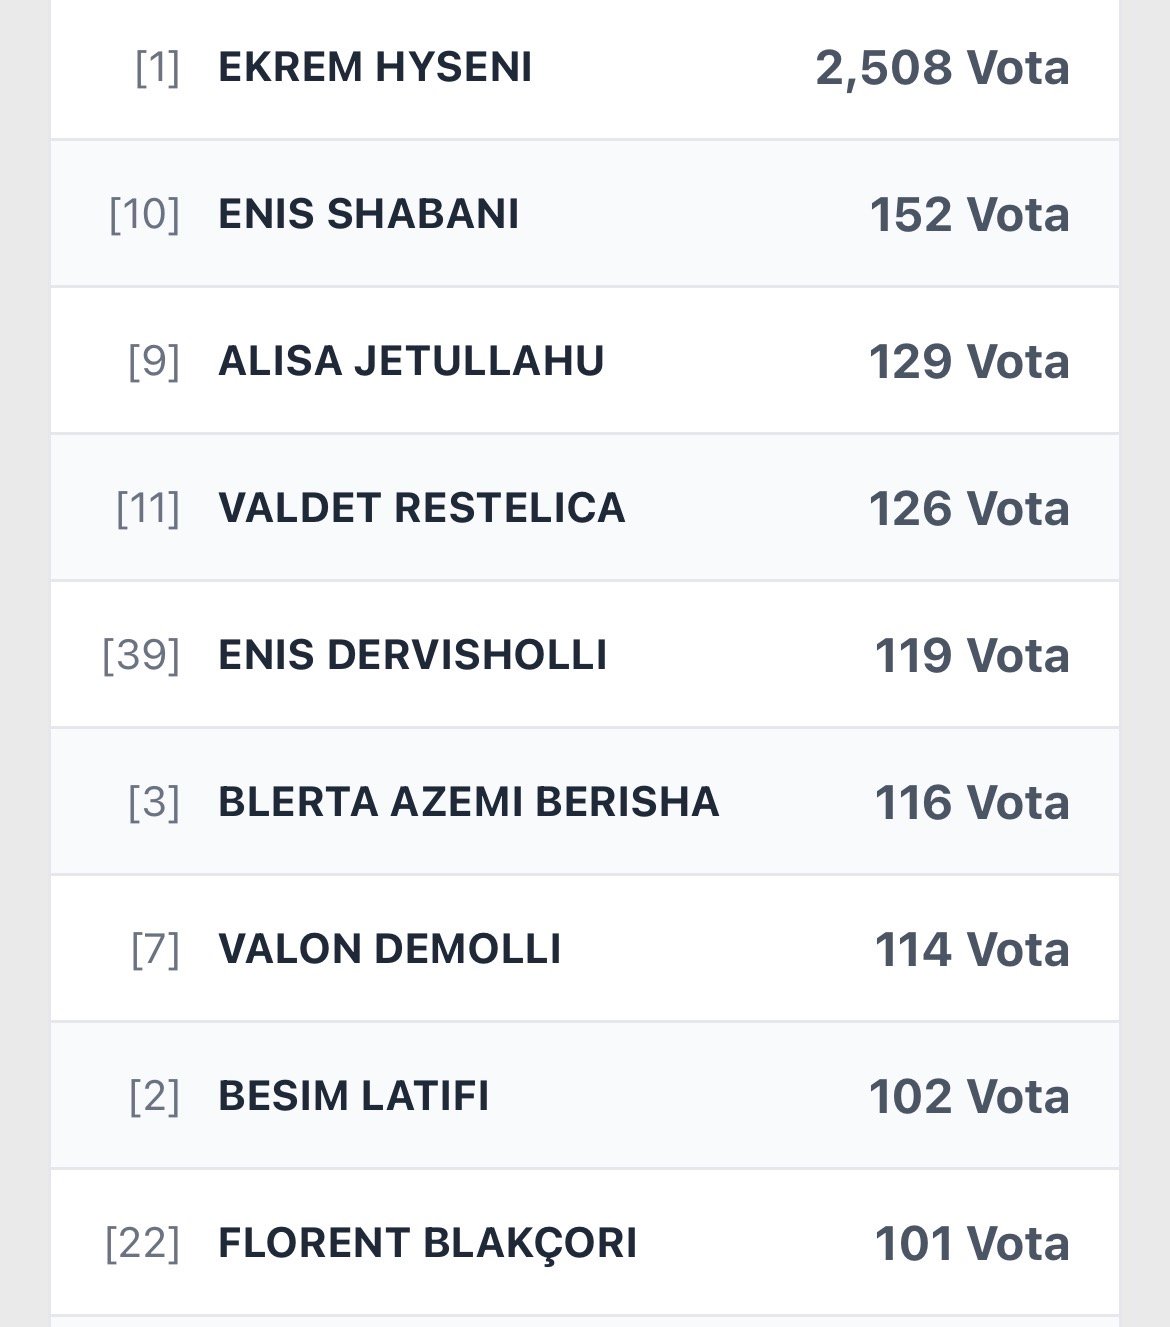
Task: Click candidate number [1] label
Action: (x=157, y=68)
